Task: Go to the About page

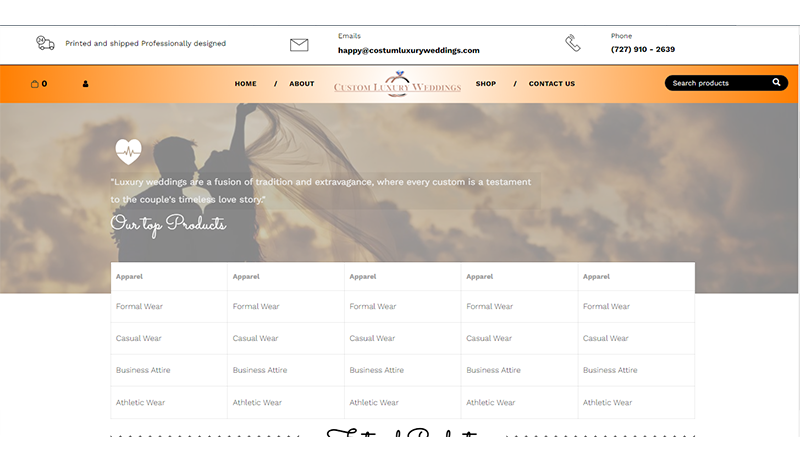Action: coord(301,84)
